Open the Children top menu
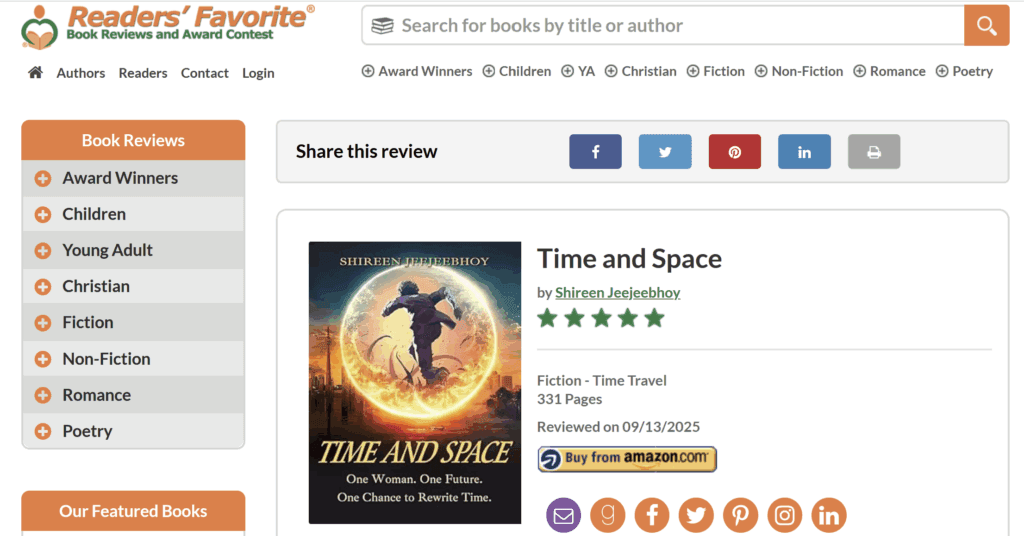Viewport: 1024px width, 536px height. tap(517, 71)
